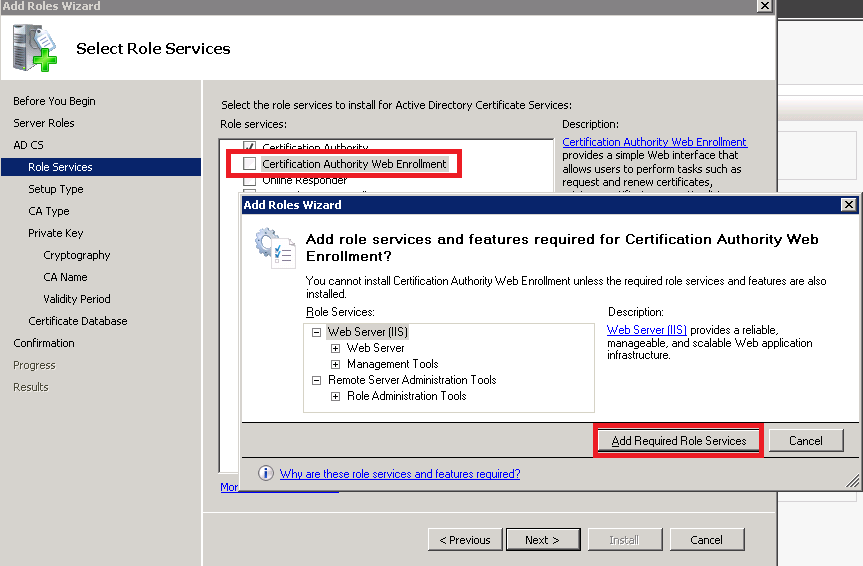Viewport: 863px width, 566px height.
Task: Click Add Required Role Services button
Action: pyautogui.click(x=679, y=441)
